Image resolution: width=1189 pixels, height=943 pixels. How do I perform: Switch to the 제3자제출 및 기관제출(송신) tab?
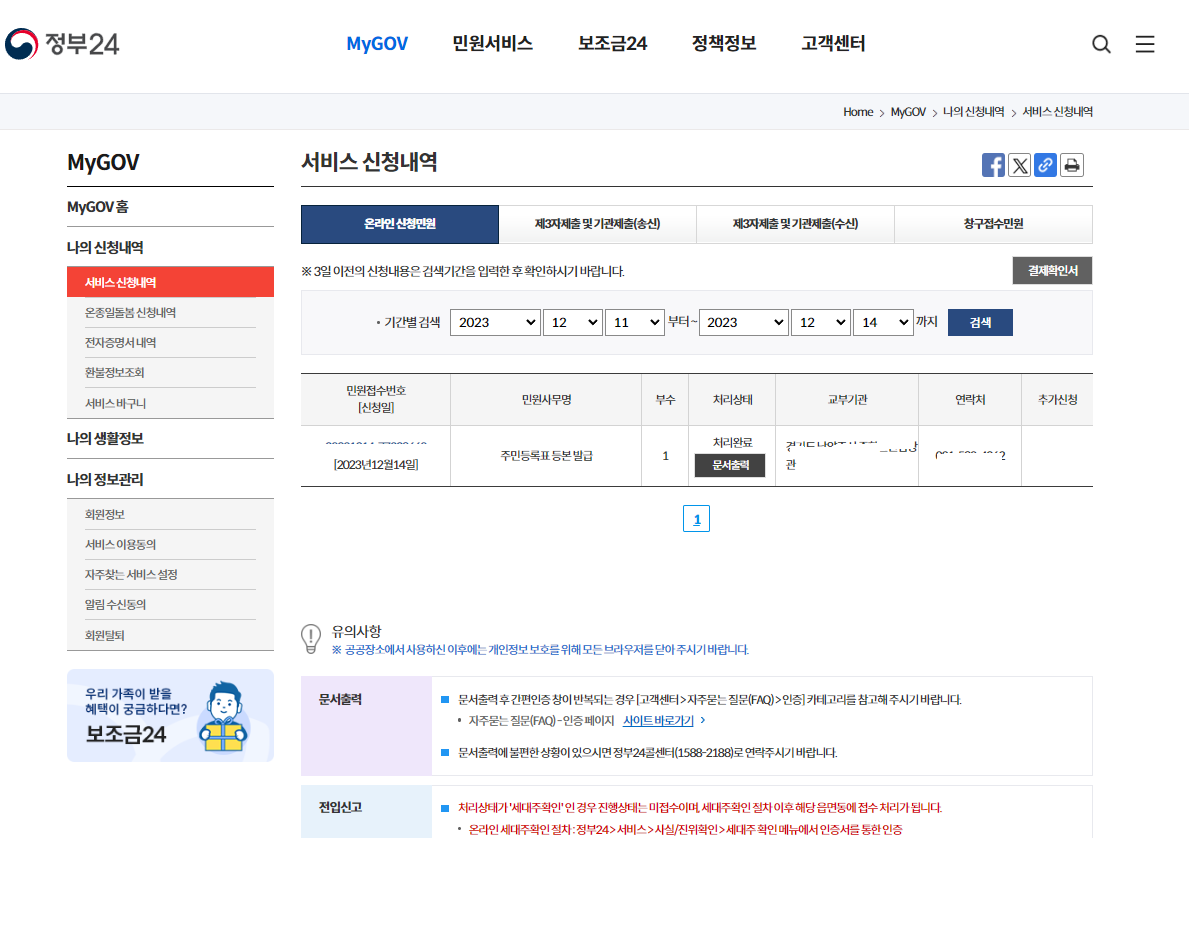pos(597,224)
